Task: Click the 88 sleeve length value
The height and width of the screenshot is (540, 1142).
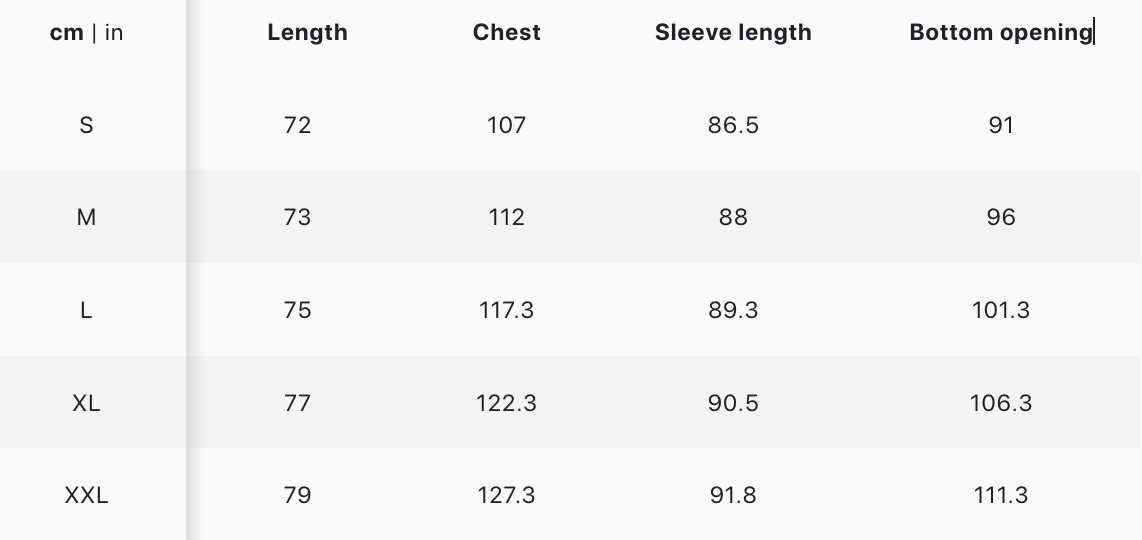Action: [733, 217]
